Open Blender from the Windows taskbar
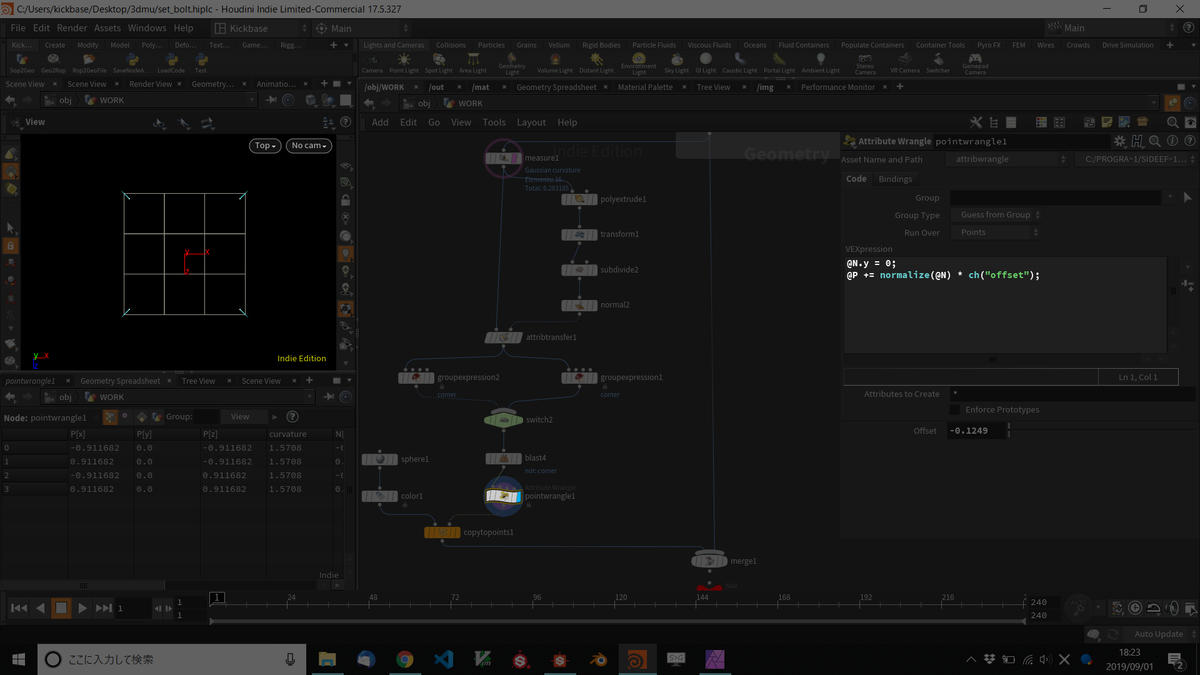 pos(598,659)
